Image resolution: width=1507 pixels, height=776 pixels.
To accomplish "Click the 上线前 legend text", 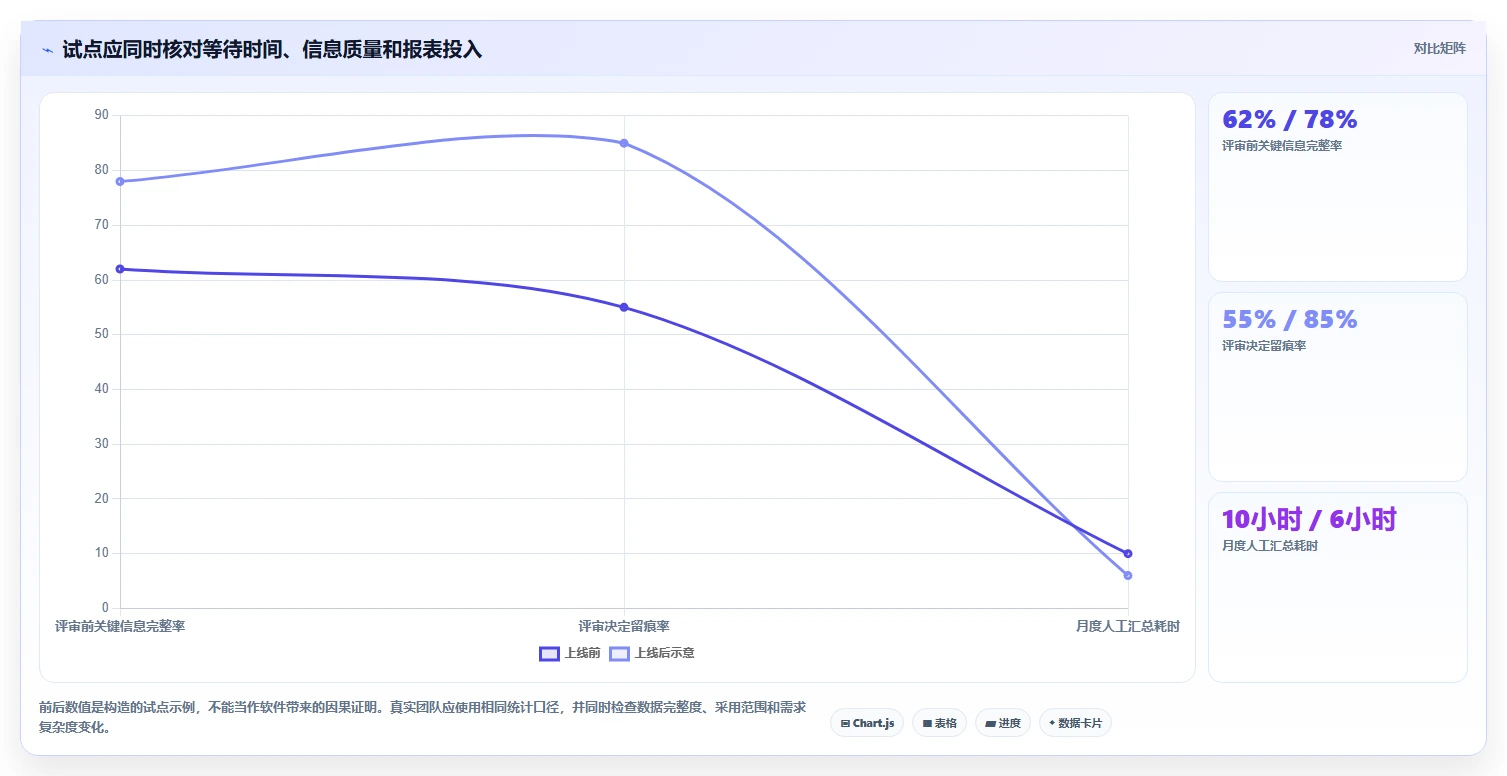I will [582, 653].
